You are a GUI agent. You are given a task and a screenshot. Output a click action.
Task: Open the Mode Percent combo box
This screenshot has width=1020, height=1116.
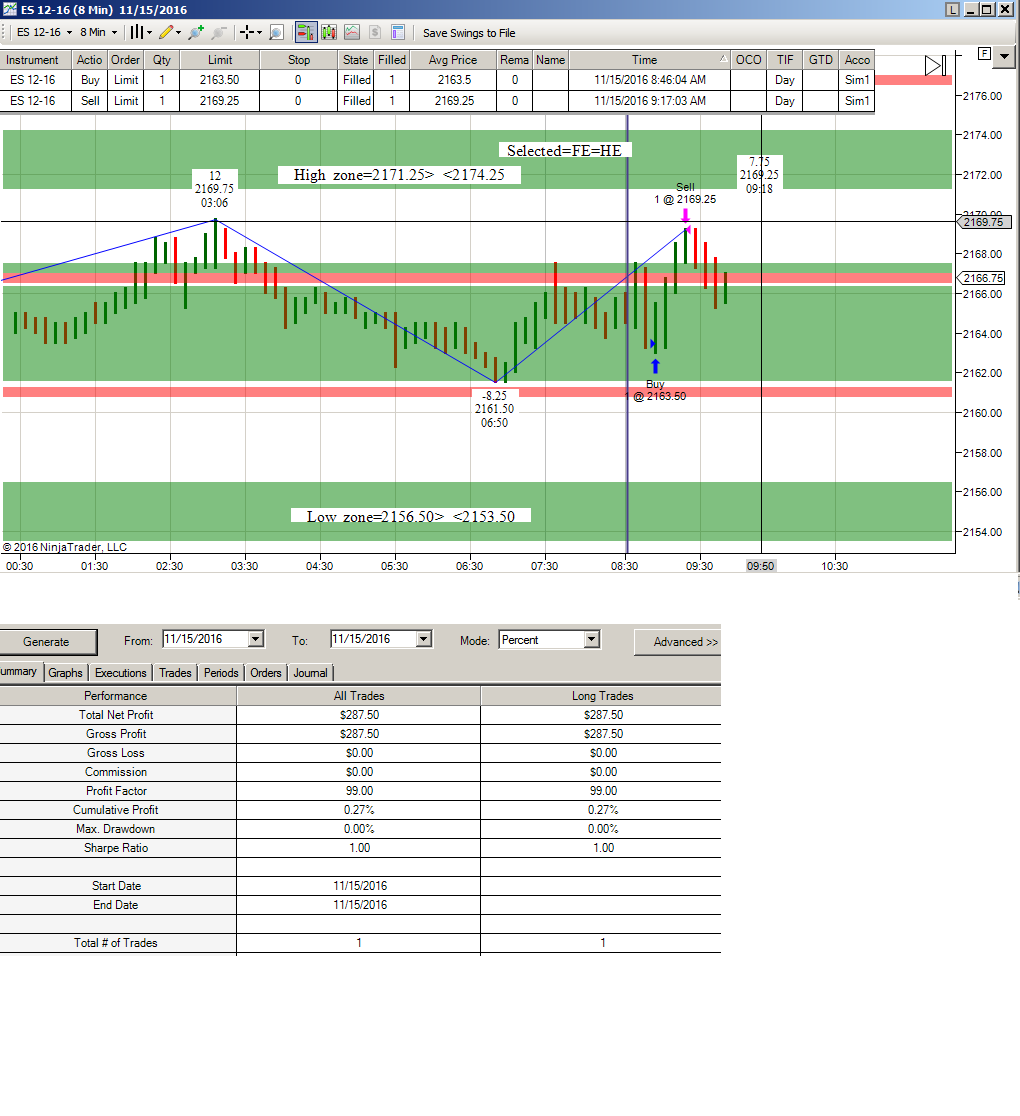550,640
